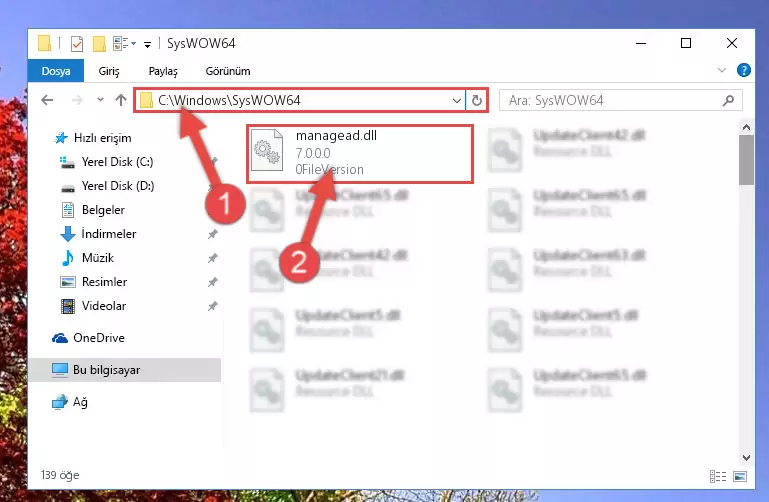Switch to the Görünüm ribbon tab

pos(228,71)
